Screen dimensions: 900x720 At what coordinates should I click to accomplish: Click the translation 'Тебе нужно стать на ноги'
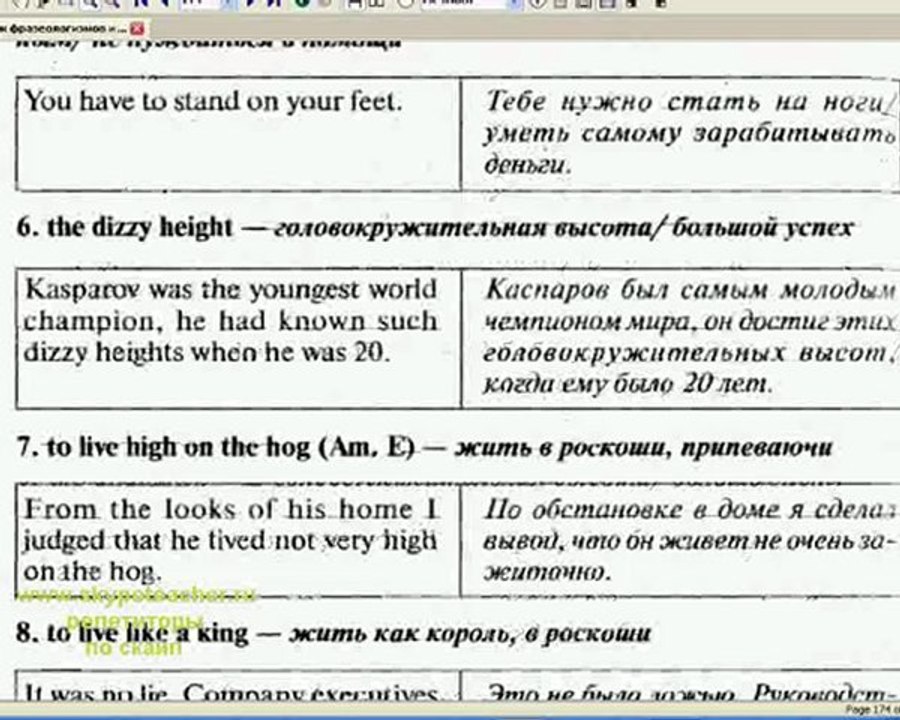(685, 102)
